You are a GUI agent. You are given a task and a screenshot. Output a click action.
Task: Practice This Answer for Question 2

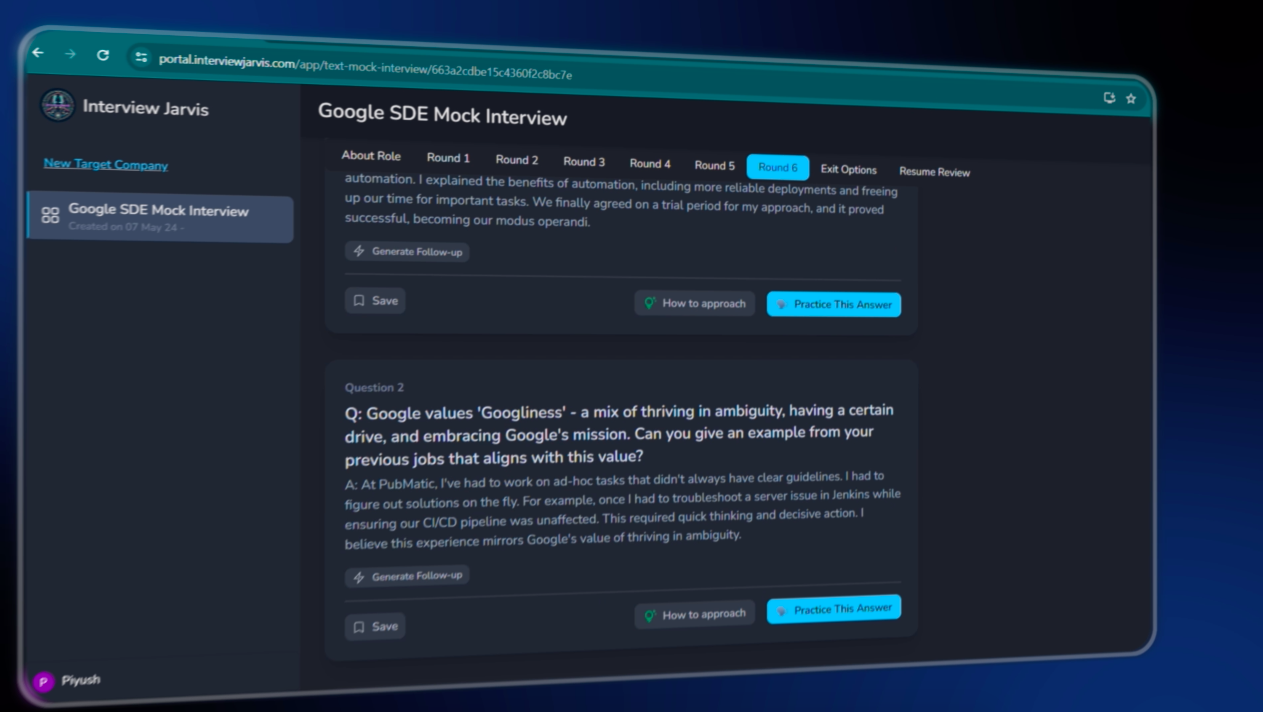click(x=834, y=609)
